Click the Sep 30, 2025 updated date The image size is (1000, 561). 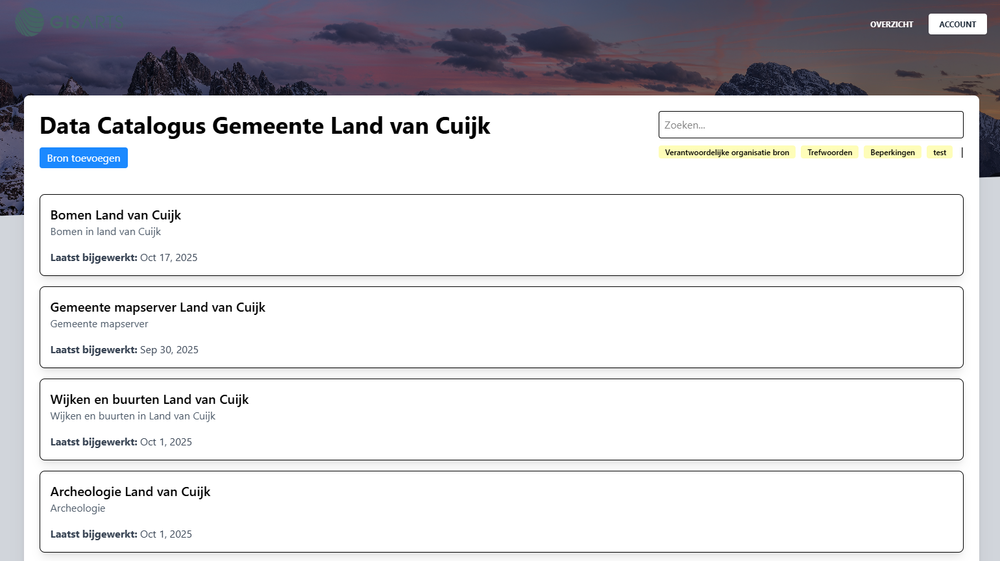tap(169, 350)
